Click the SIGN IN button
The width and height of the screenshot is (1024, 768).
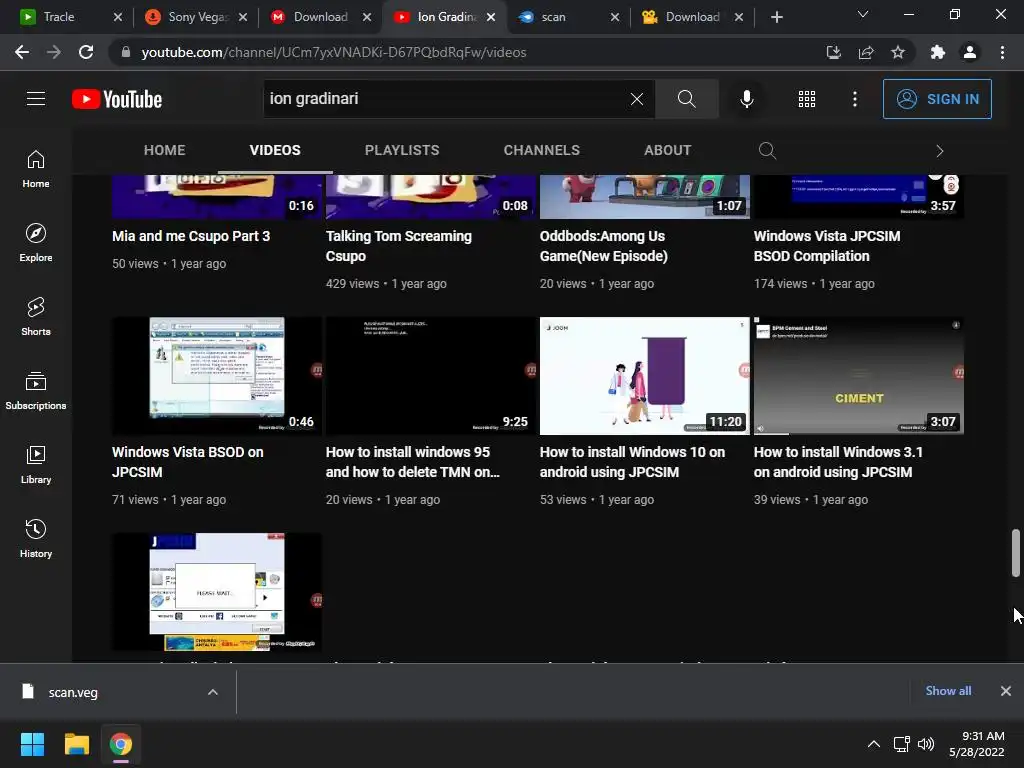[937, 99]
